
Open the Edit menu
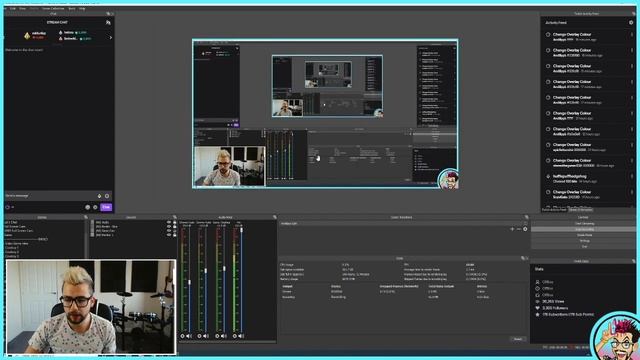13,8
